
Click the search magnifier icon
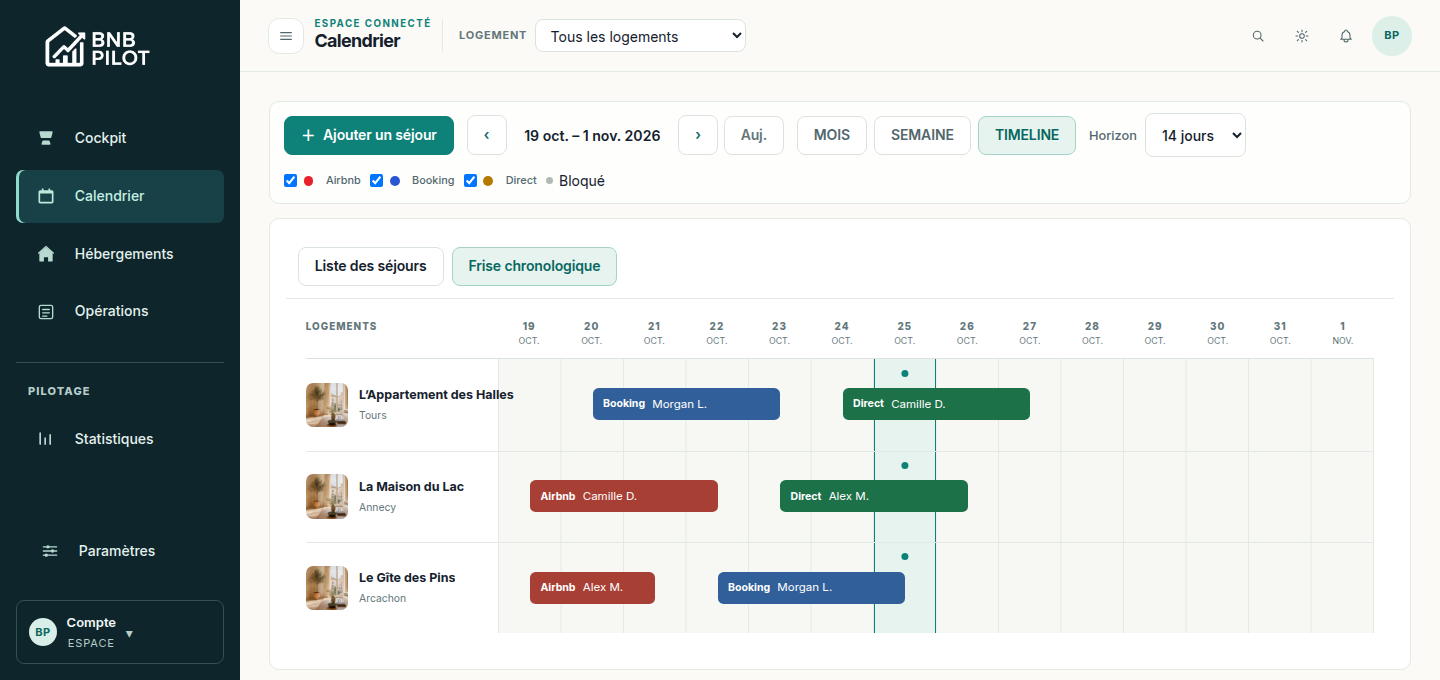(x=1258, y=36)
